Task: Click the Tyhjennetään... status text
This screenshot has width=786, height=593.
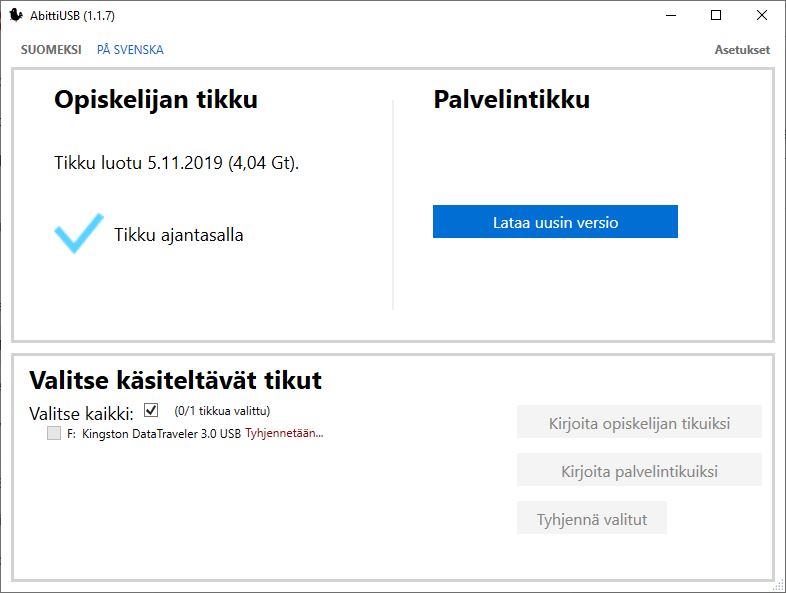Action: 284,434
